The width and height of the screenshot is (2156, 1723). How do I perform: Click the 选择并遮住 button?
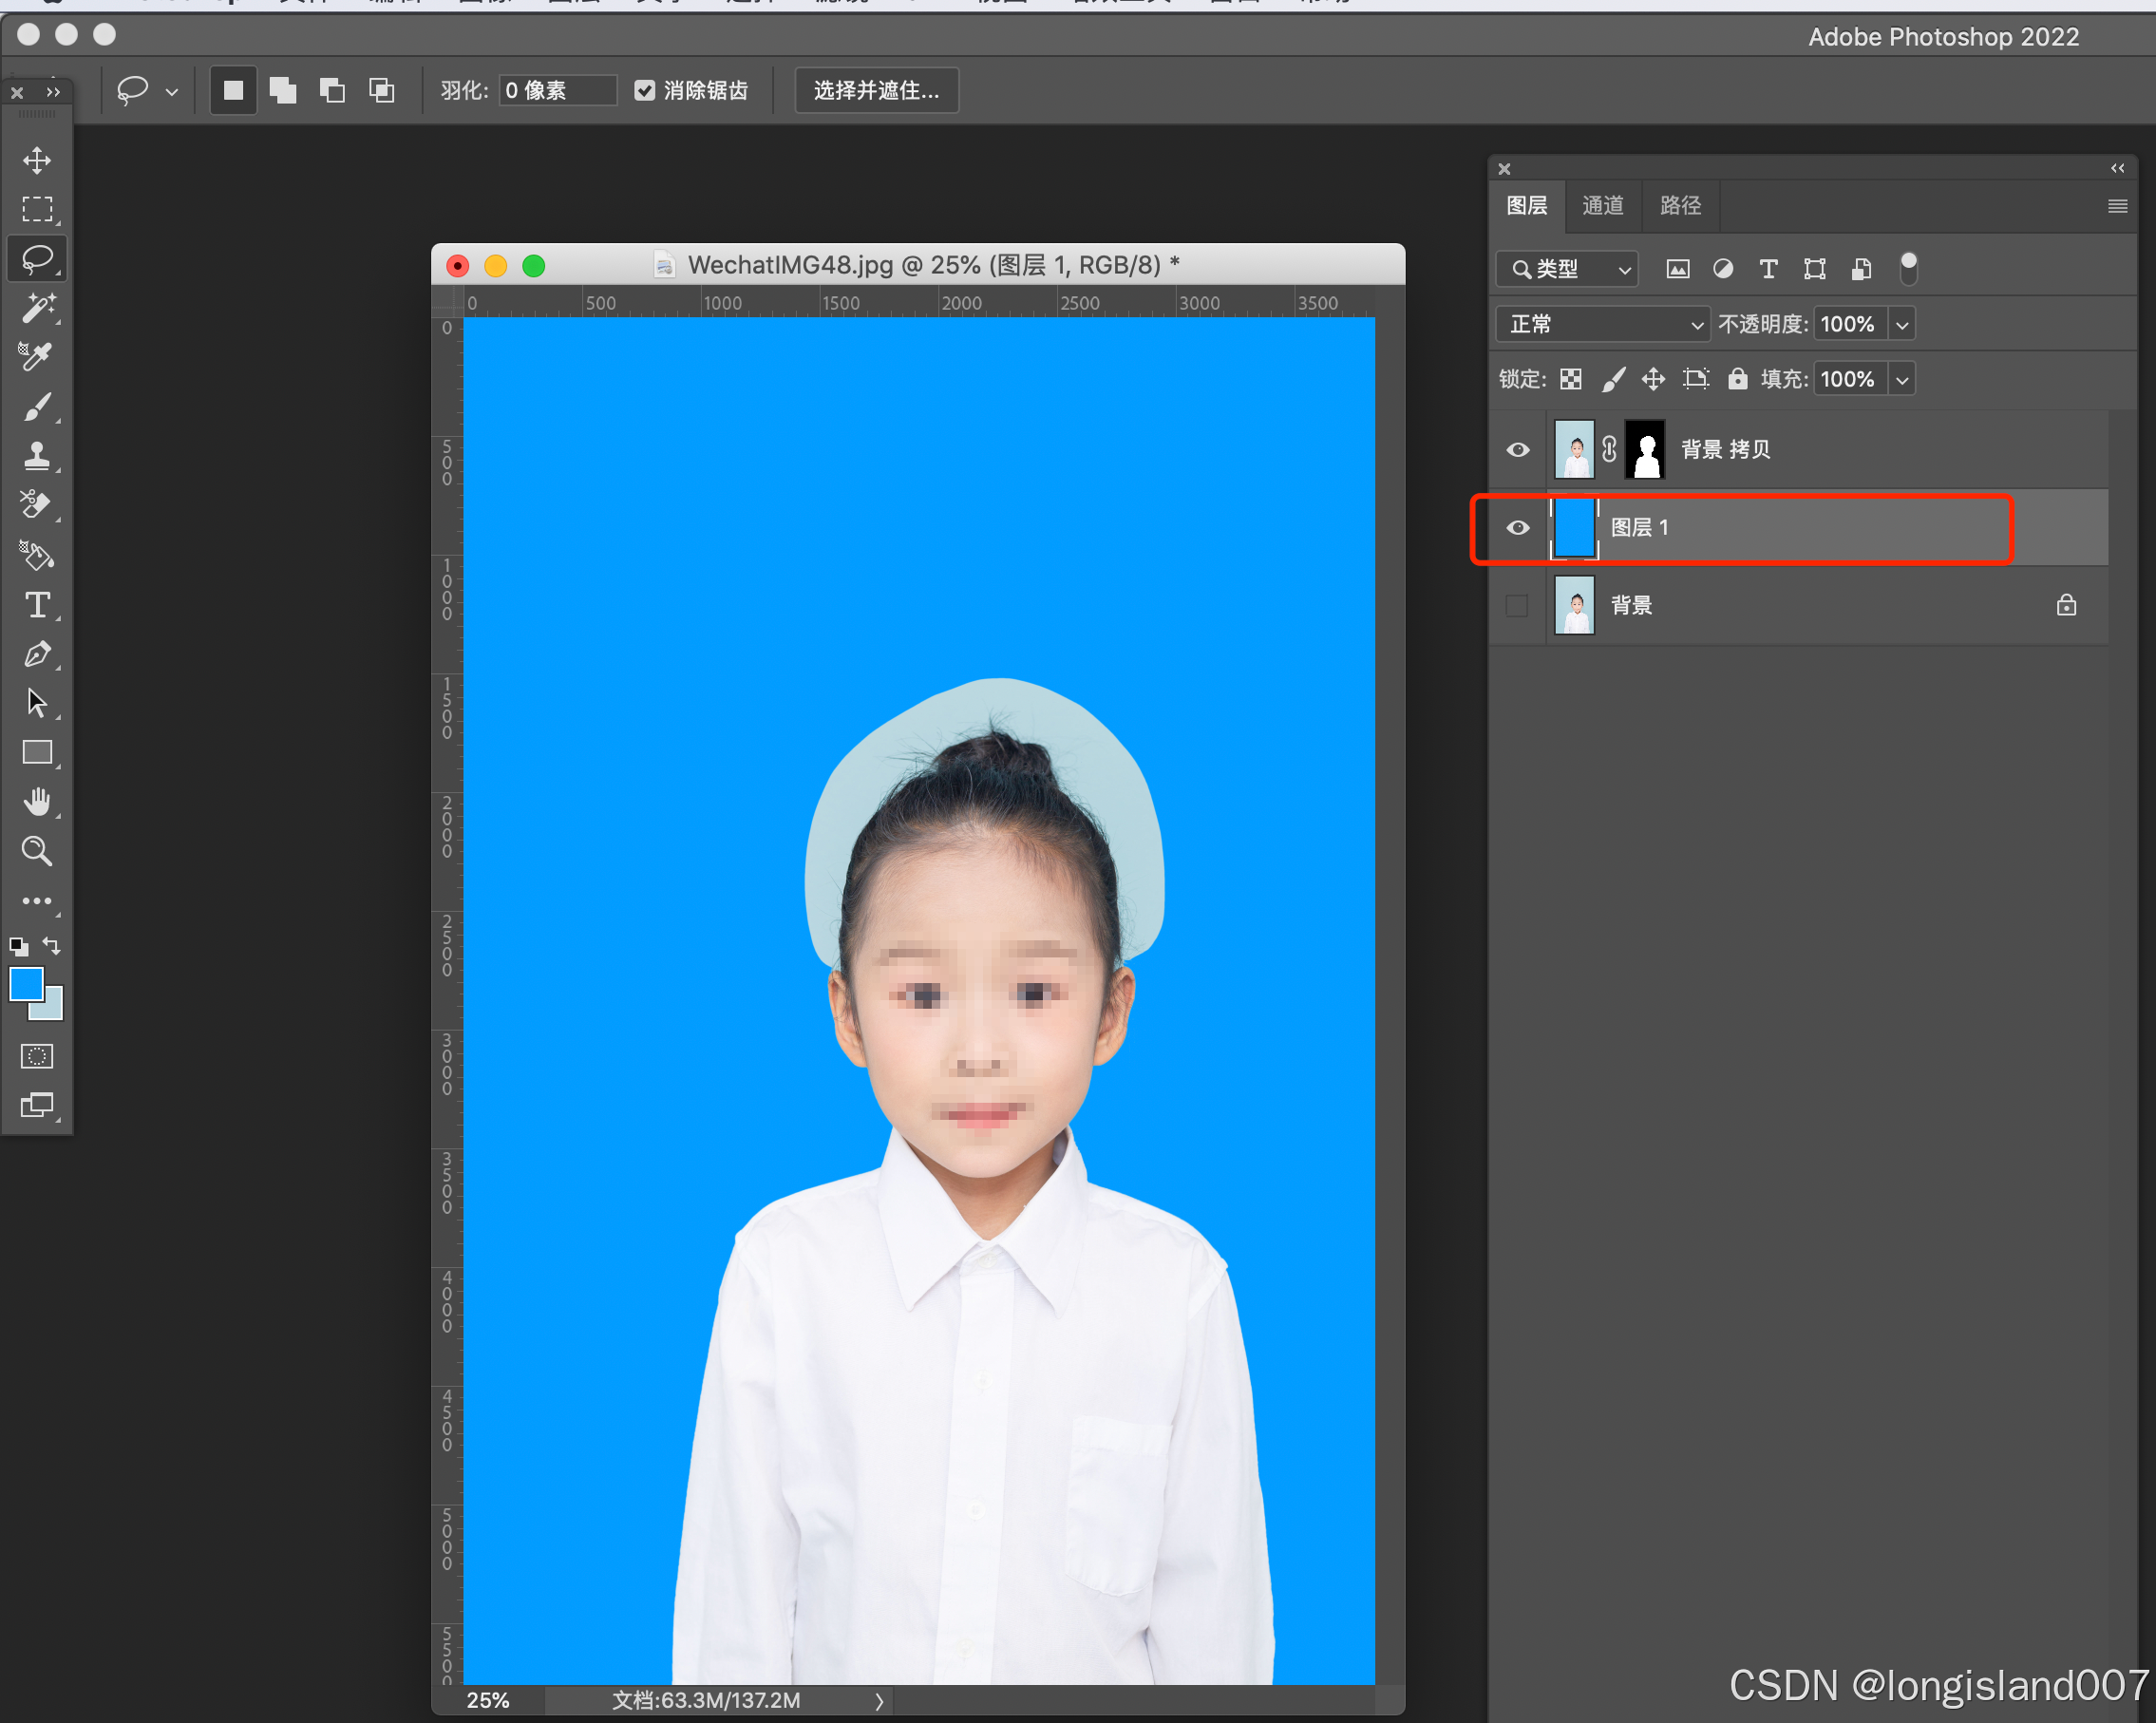coord(876,91)
